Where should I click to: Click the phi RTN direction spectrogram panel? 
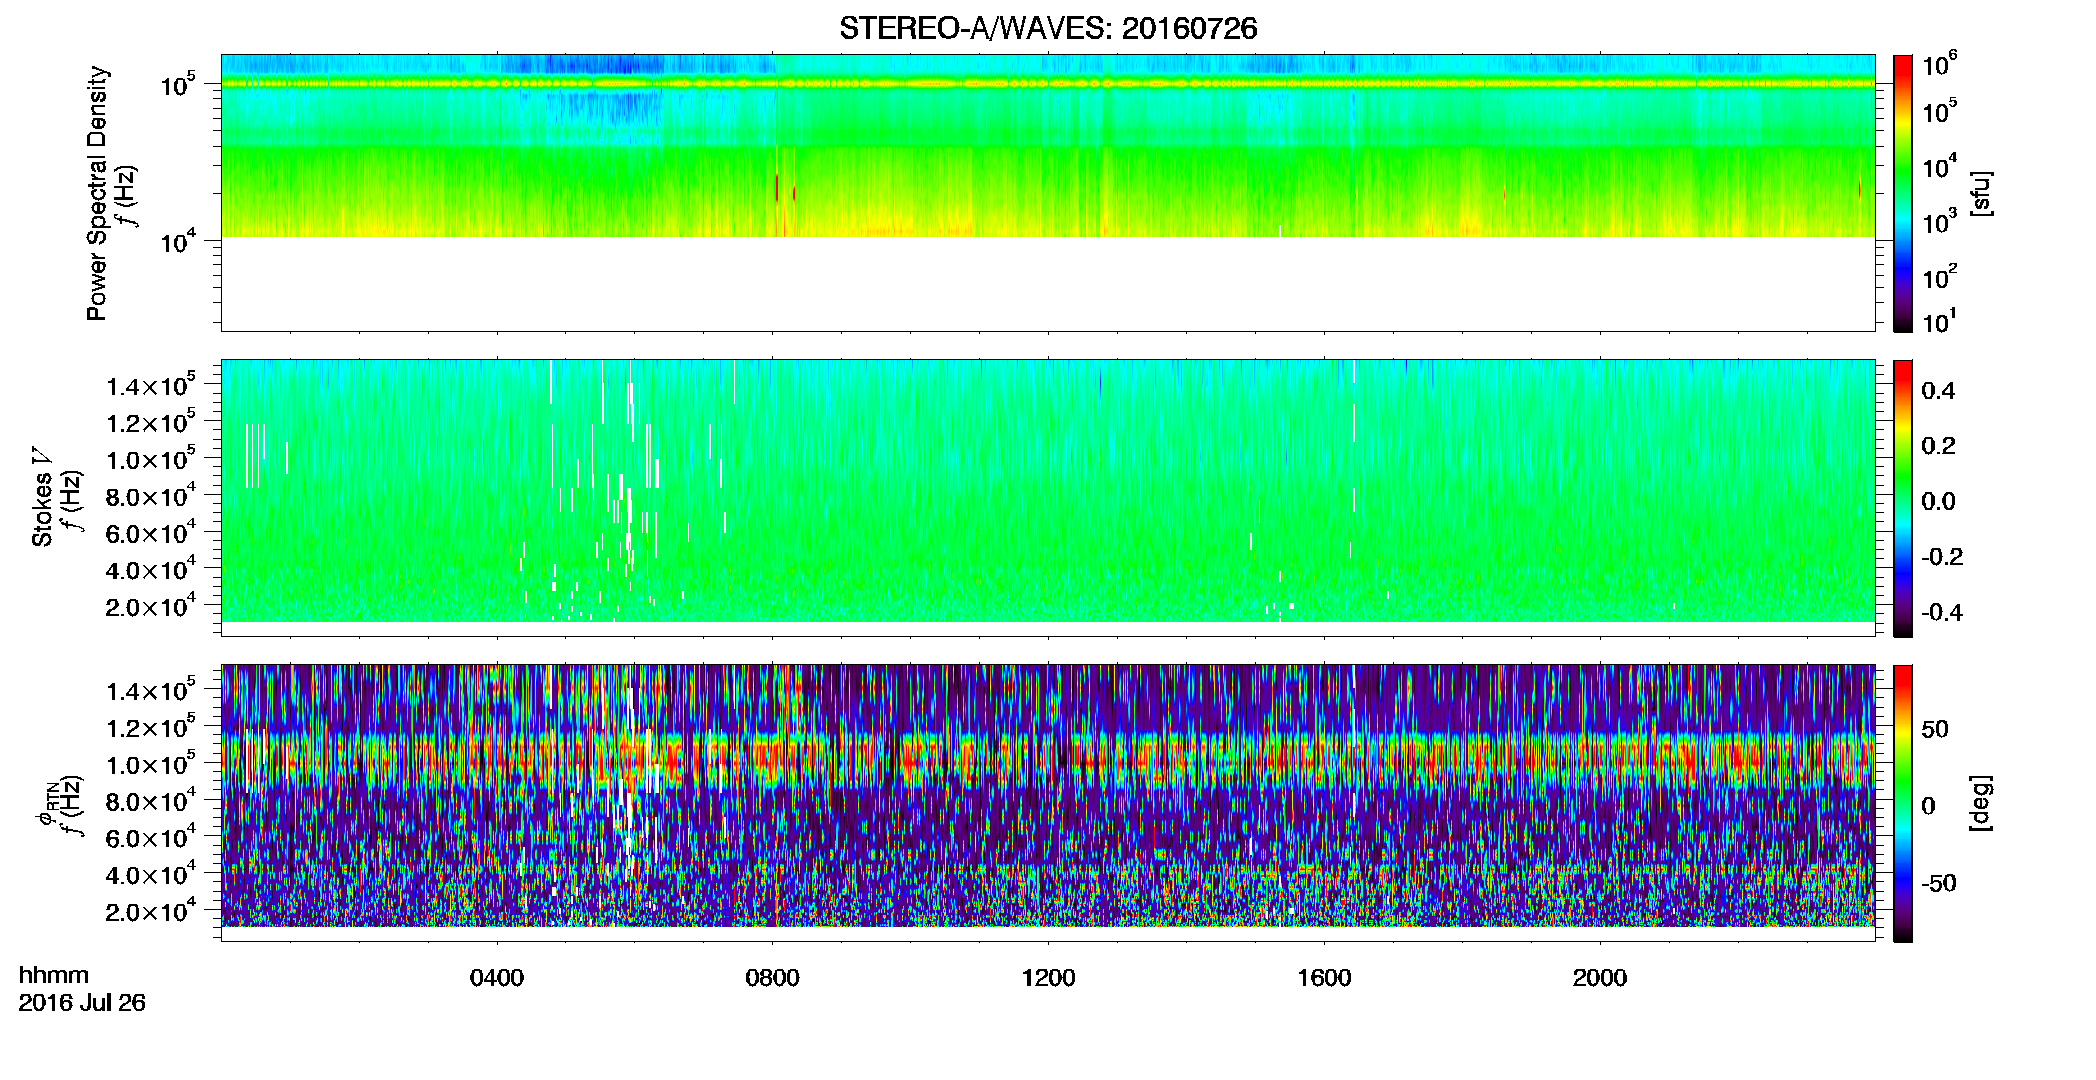tap(1048, 802)
